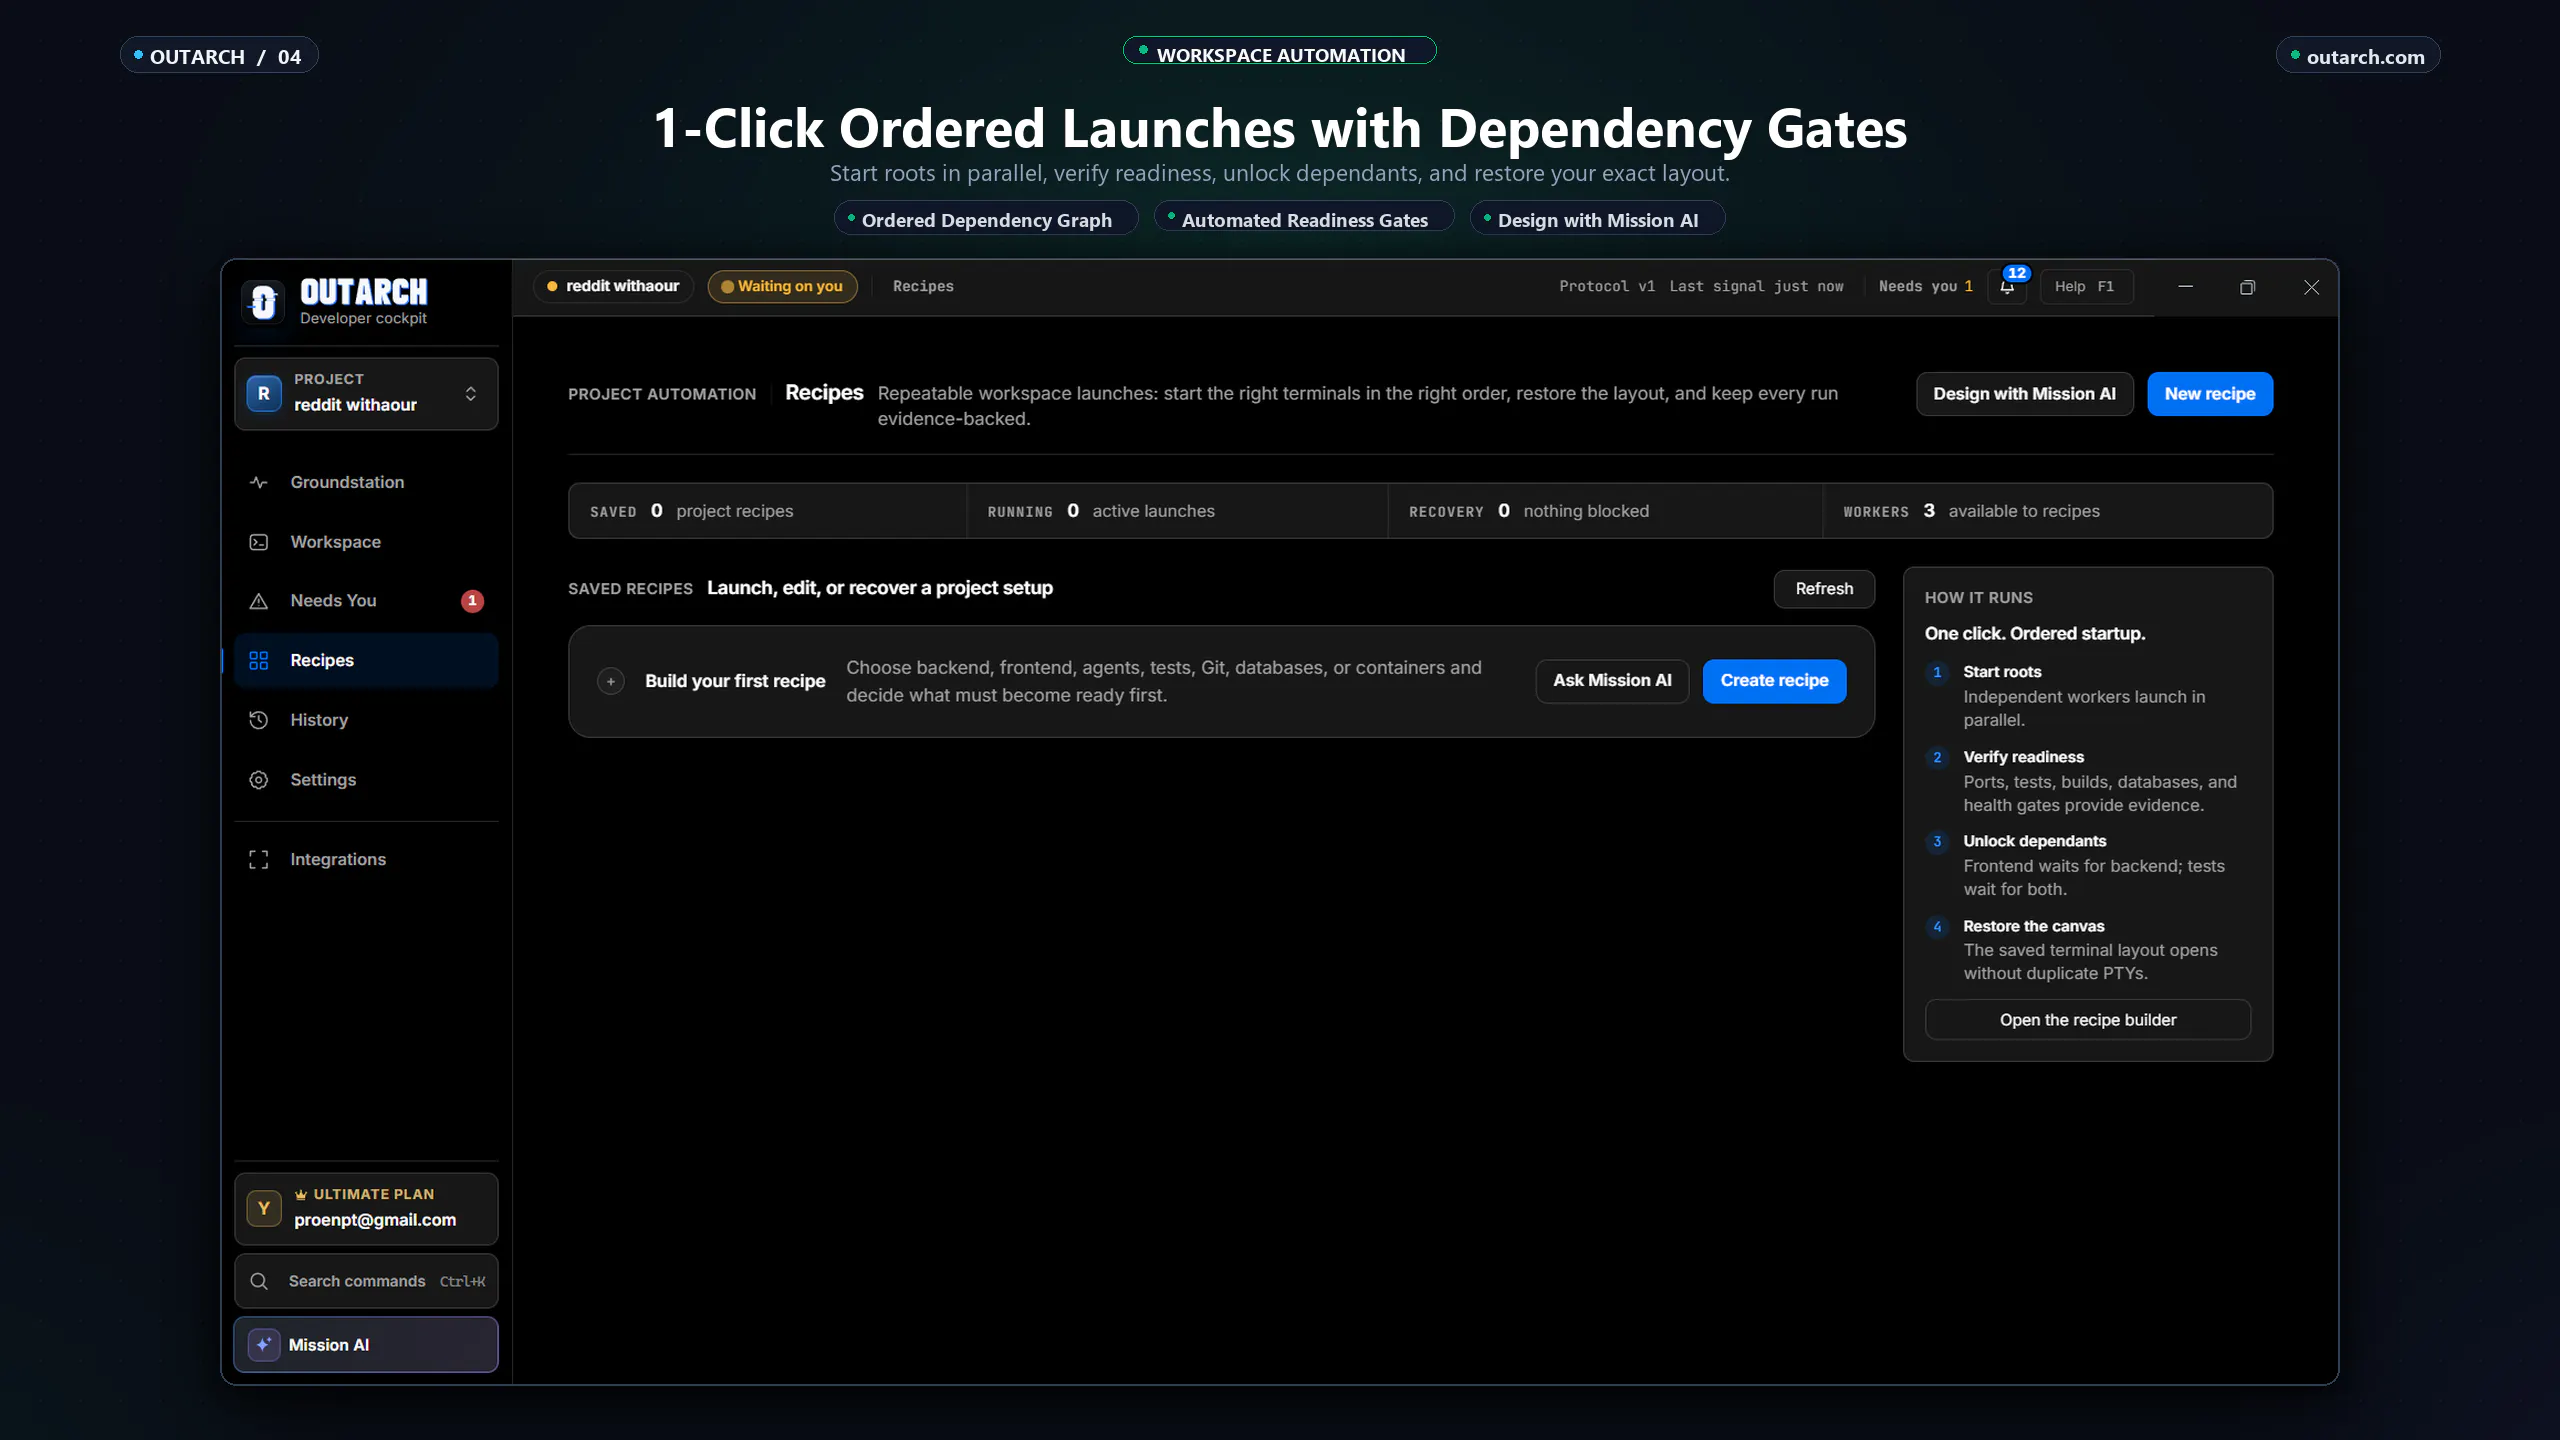Open the History section

(x=366, y=720)
